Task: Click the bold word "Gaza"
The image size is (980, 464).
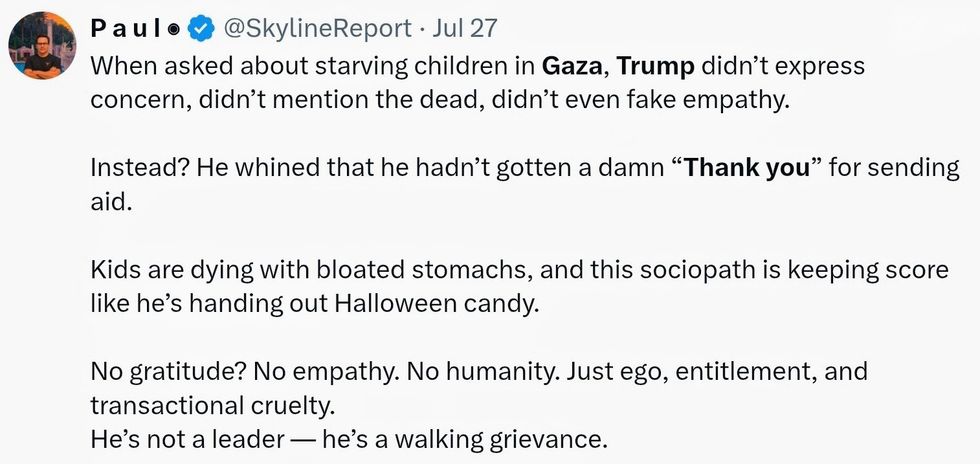Action: (573, 67)
